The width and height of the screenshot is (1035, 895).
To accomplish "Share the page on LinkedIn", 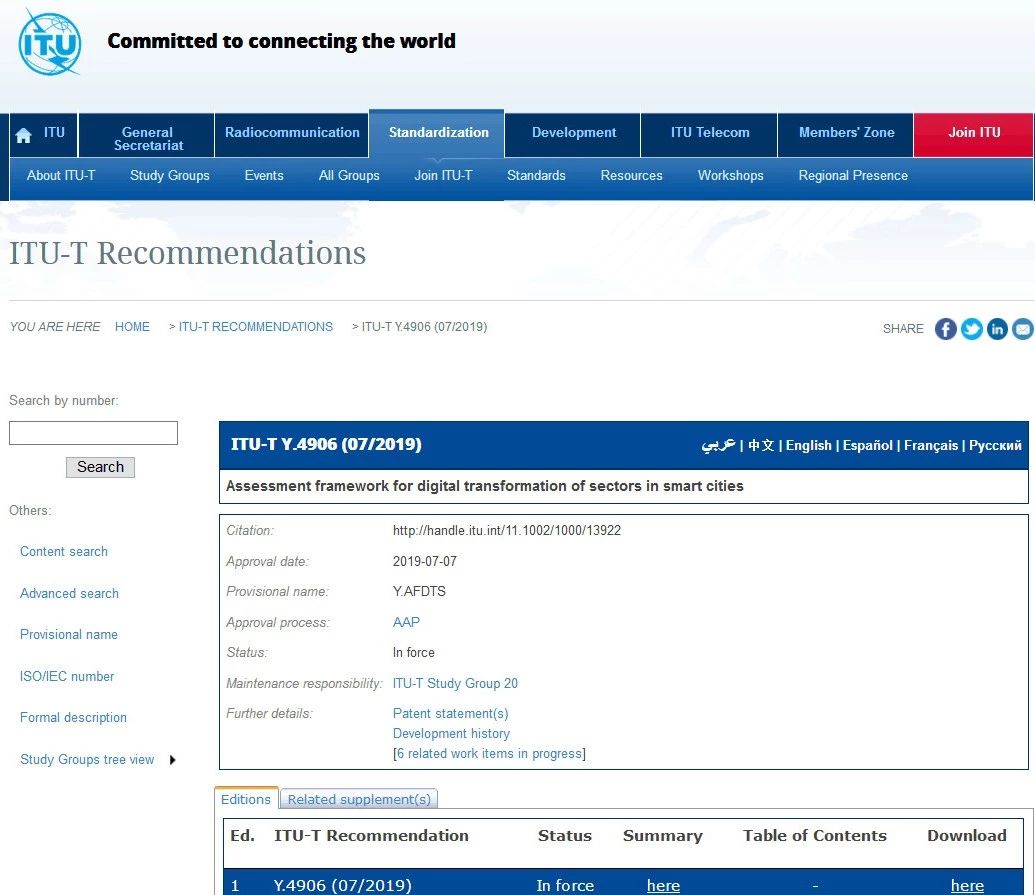I will (x=997, y=329).
